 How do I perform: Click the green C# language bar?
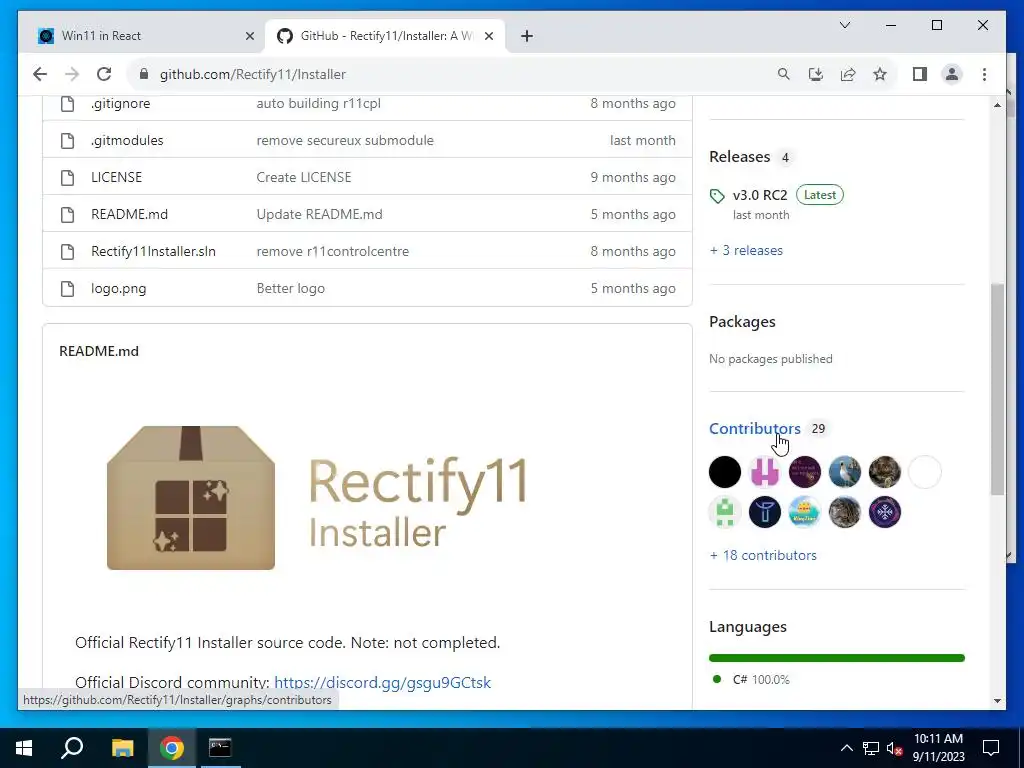[x=837, y=658]
